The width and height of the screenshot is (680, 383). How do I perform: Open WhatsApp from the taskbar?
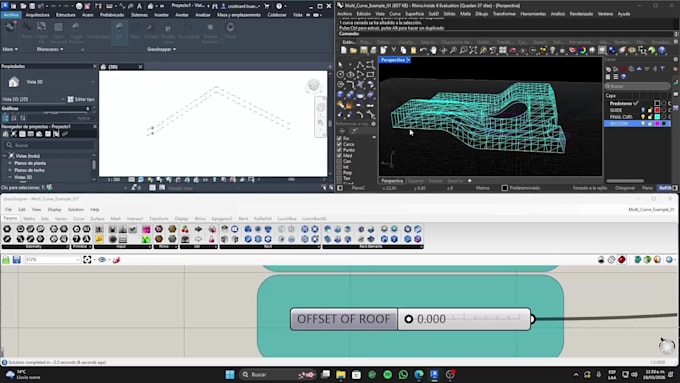pyautogui.click(x=403, y=374)
